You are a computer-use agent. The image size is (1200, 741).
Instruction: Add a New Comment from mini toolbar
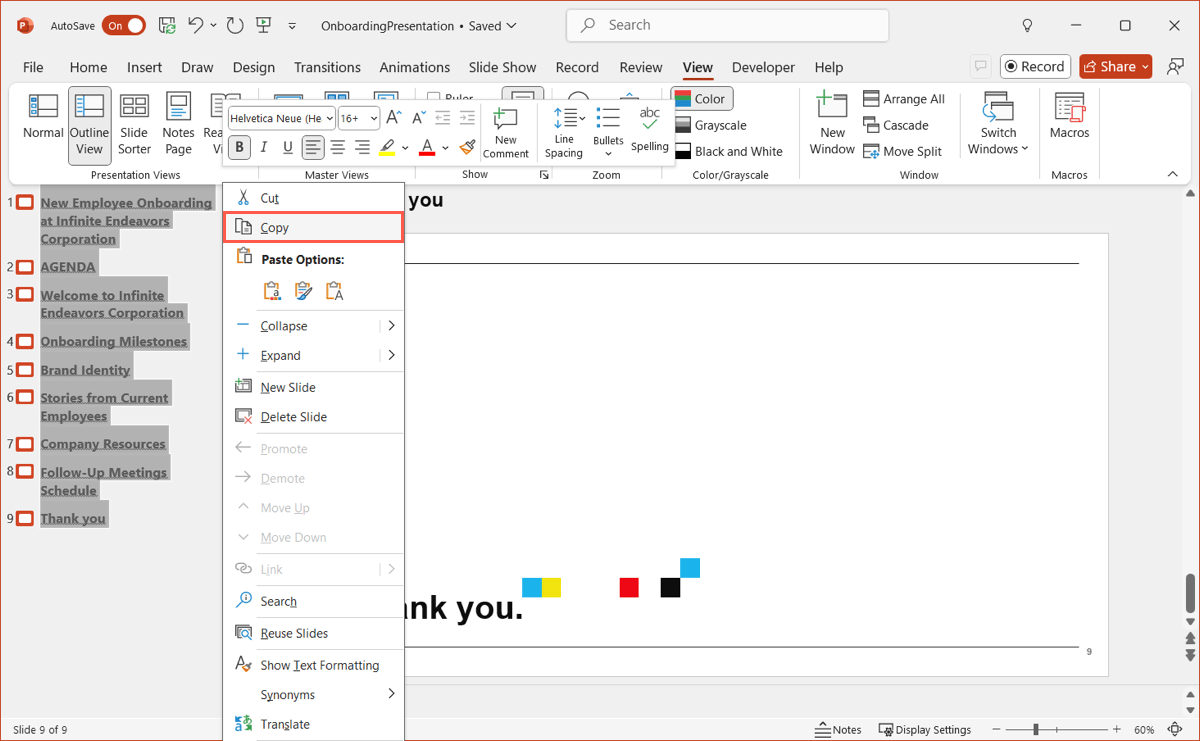coord(506,132)
